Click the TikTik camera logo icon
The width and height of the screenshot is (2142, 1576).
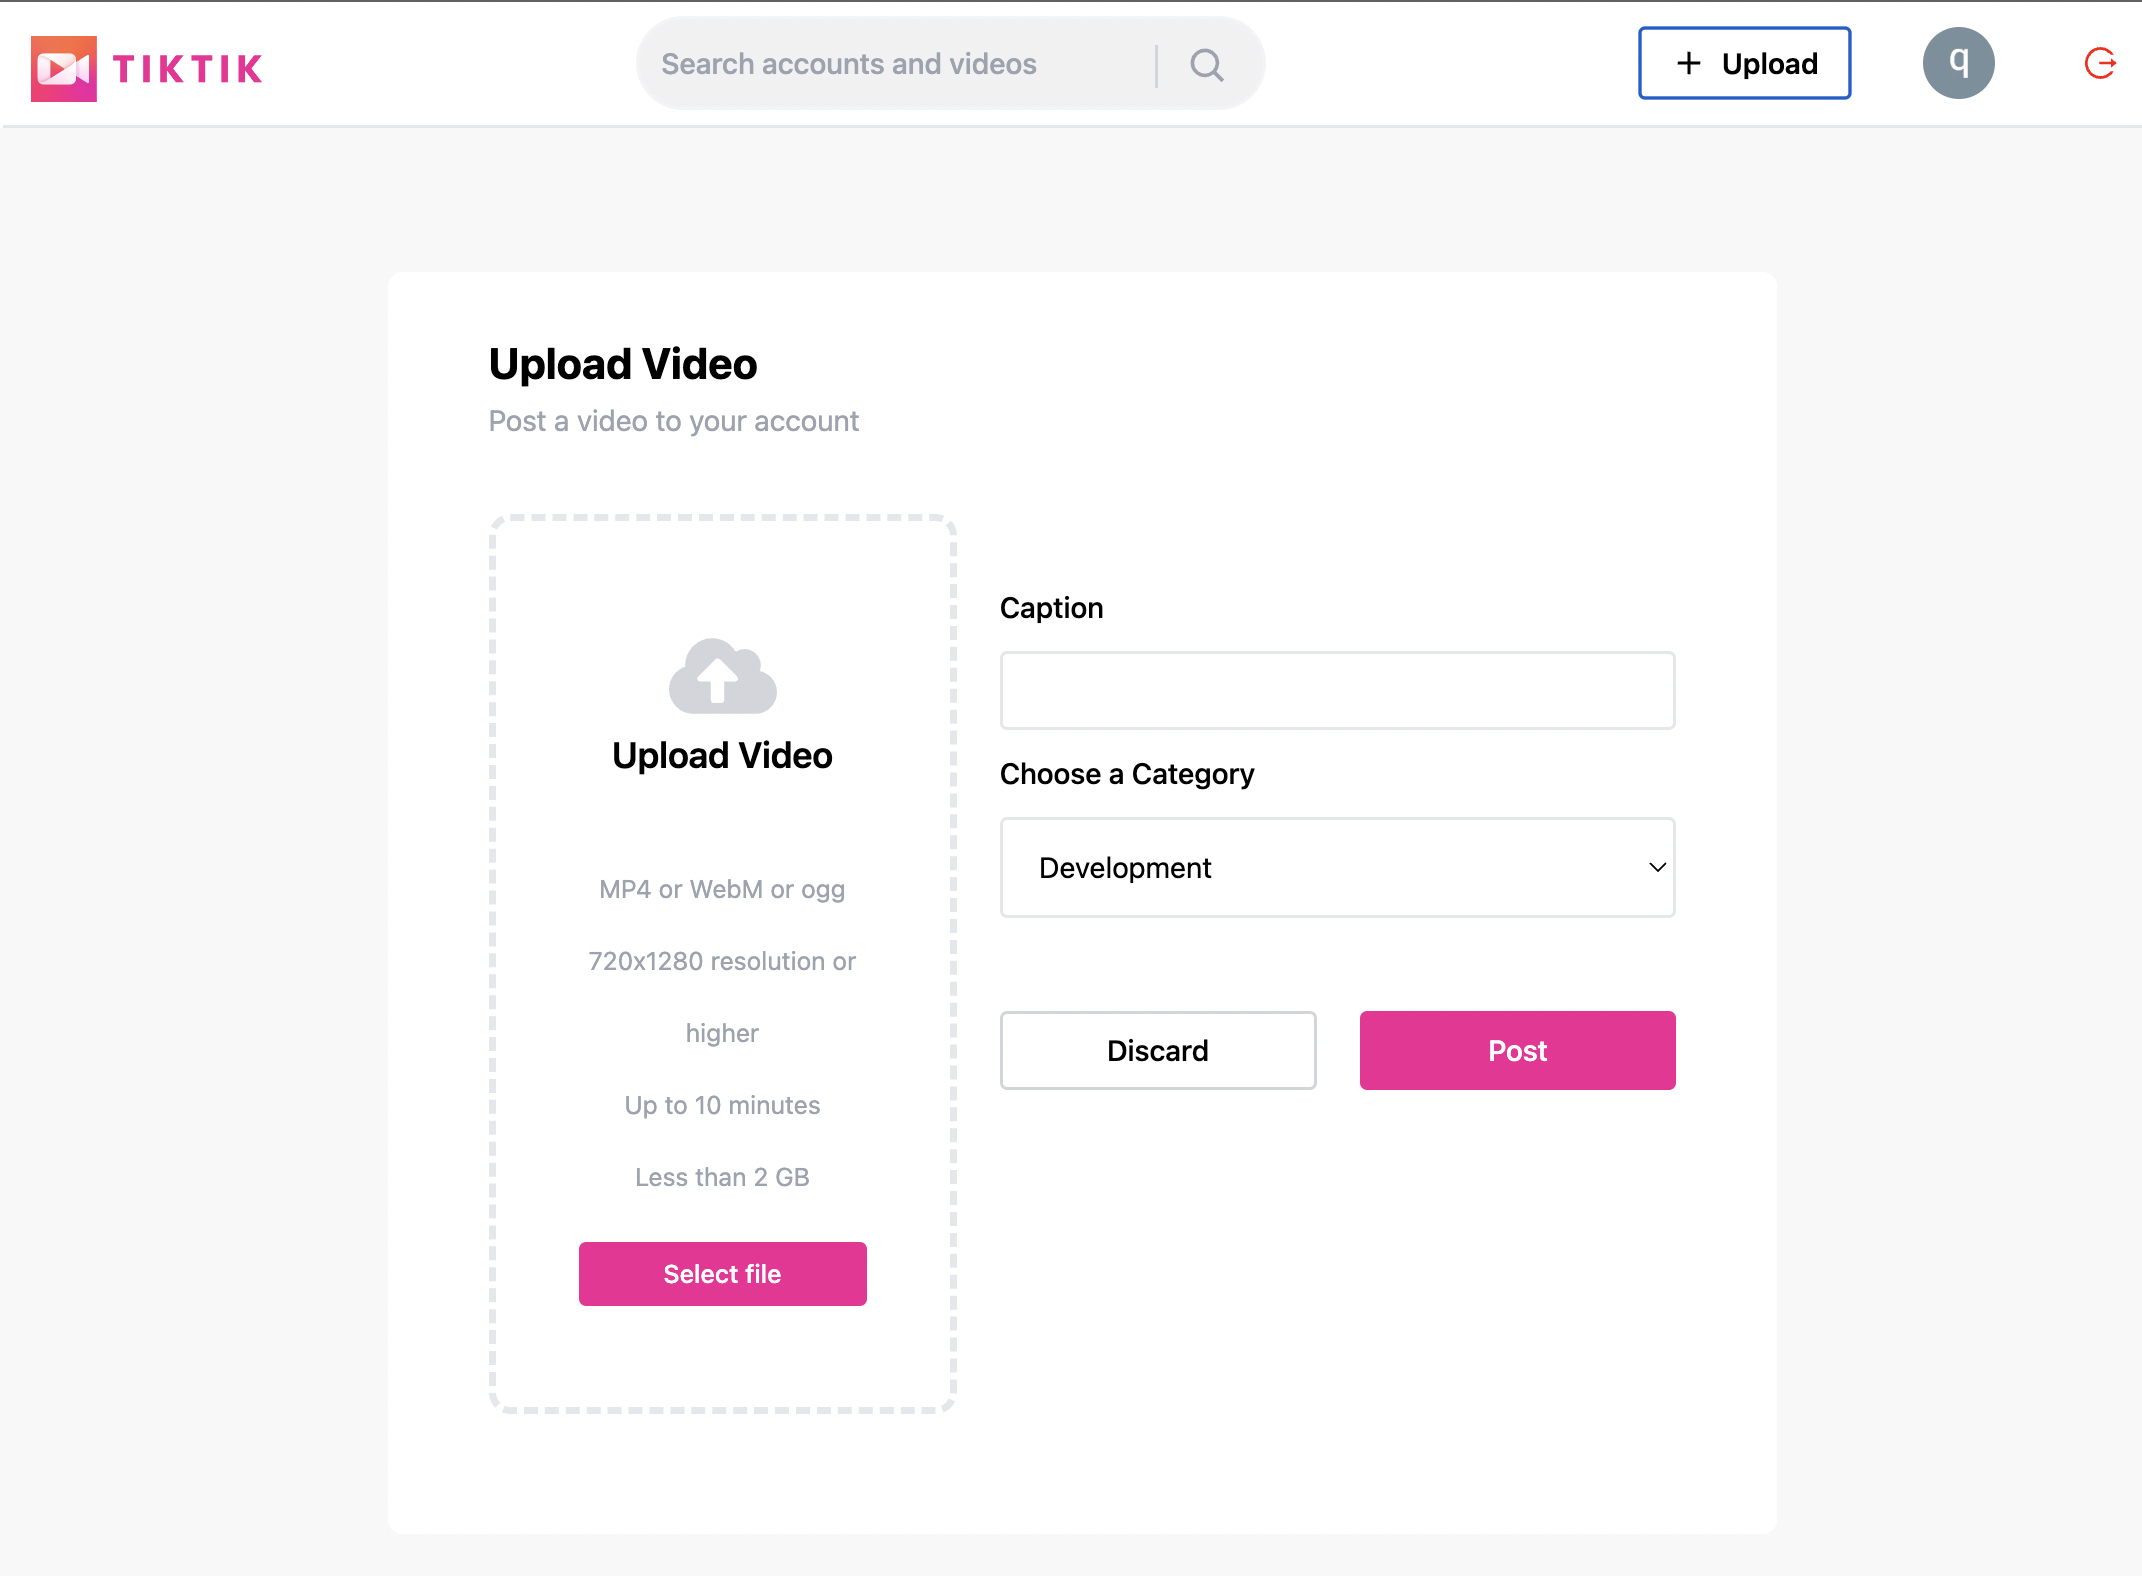click(64, 68)
